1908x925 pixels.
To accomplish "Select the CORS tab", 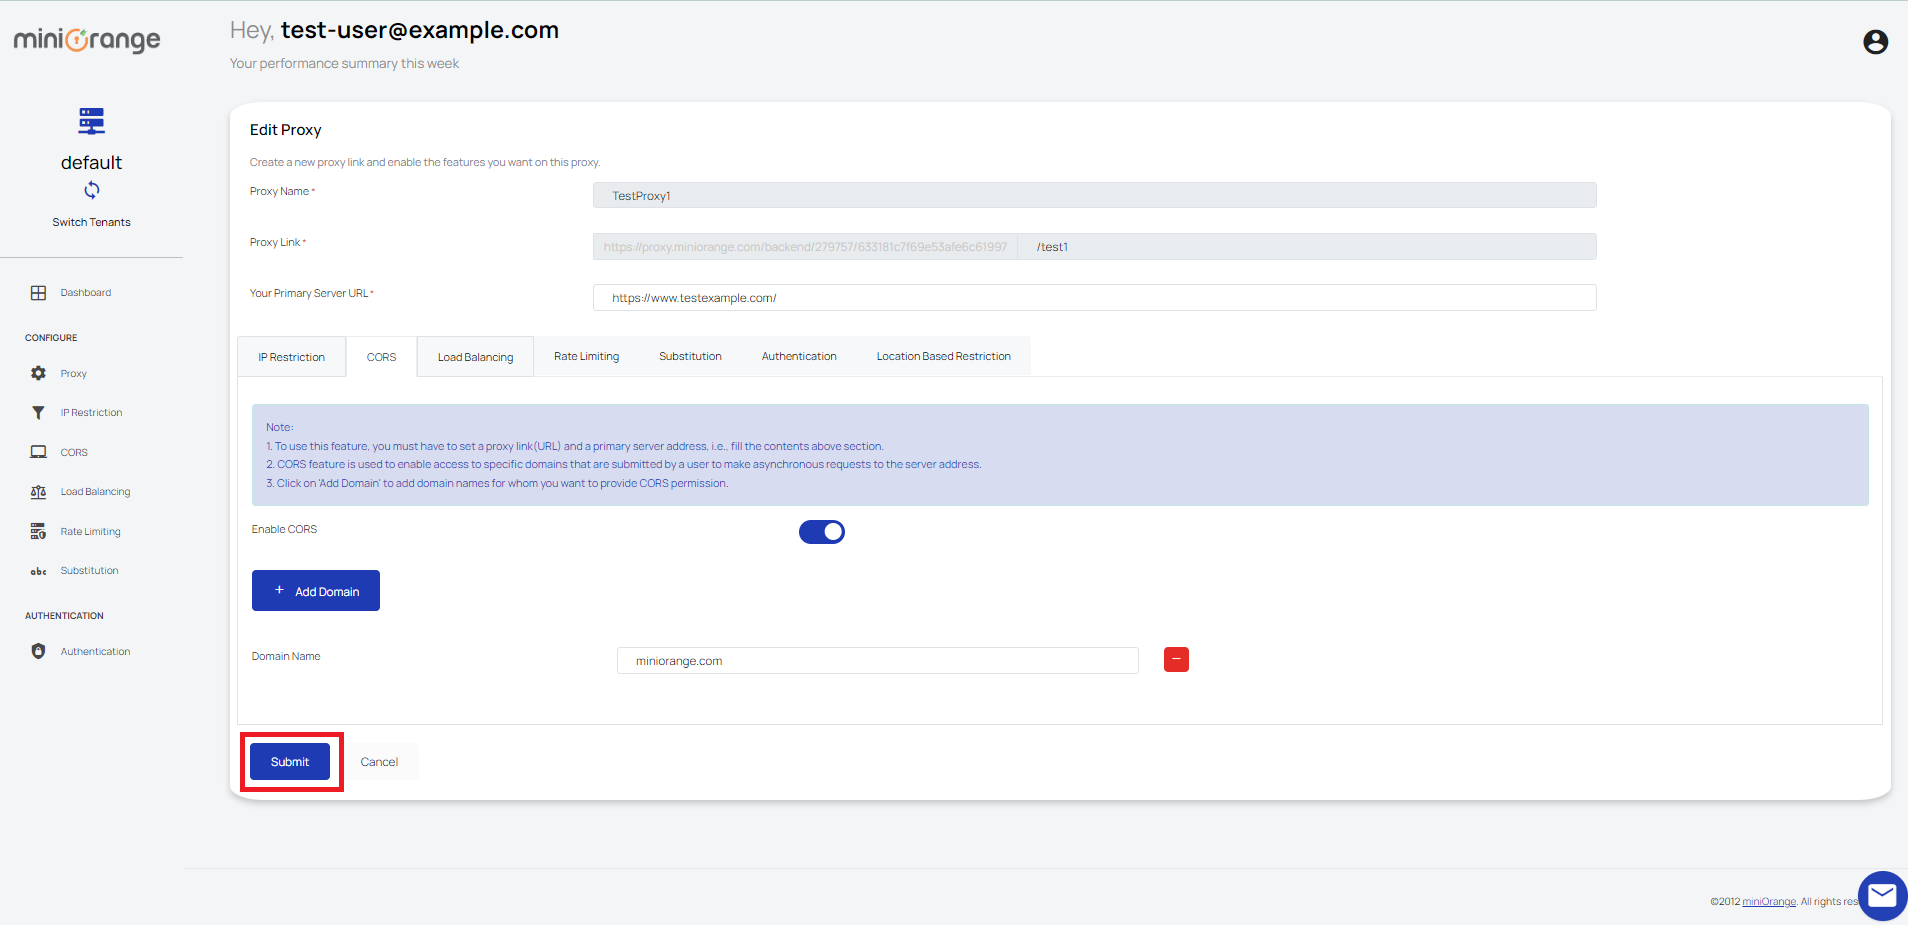I will (x=381, y=357).
